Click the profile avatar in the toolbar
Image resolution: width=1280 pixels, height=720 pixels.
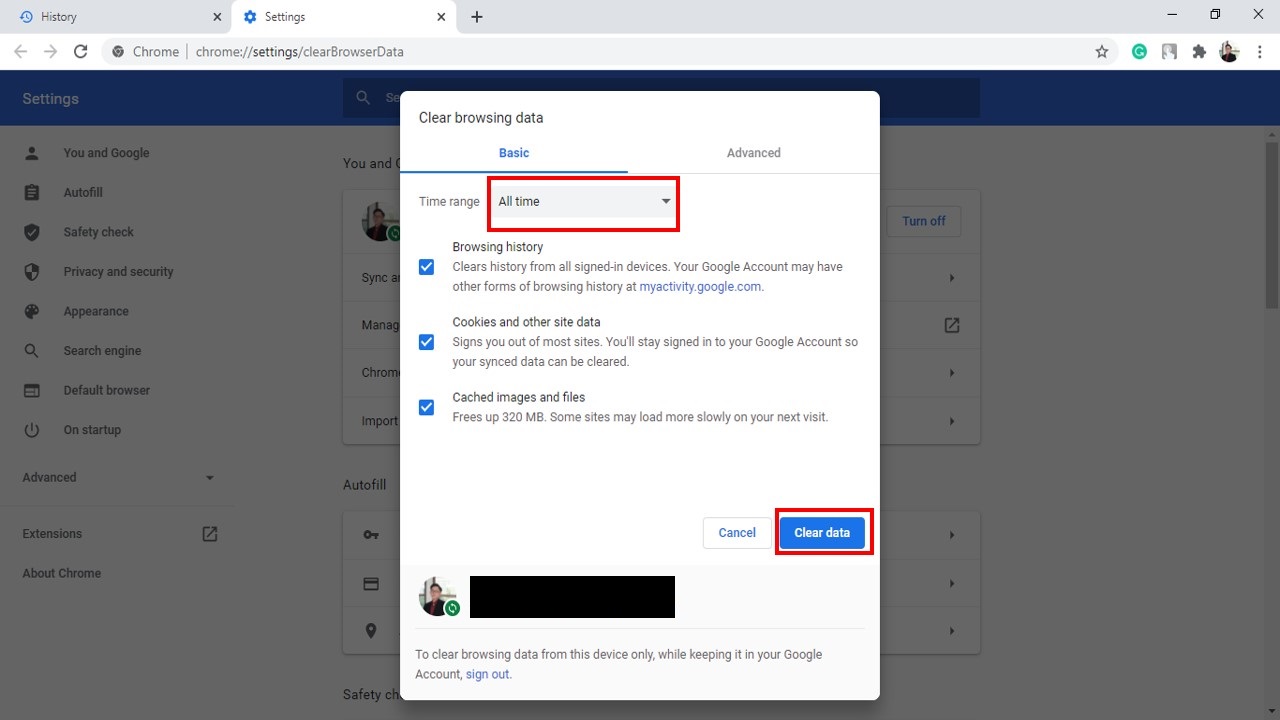pos(1229,51)
